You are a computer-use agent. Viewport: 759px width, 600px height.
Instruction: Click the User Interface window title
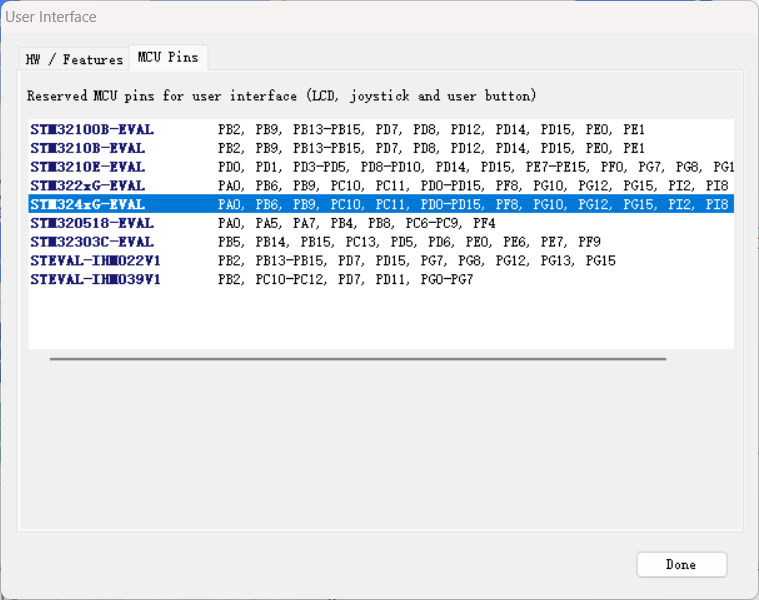51,17
